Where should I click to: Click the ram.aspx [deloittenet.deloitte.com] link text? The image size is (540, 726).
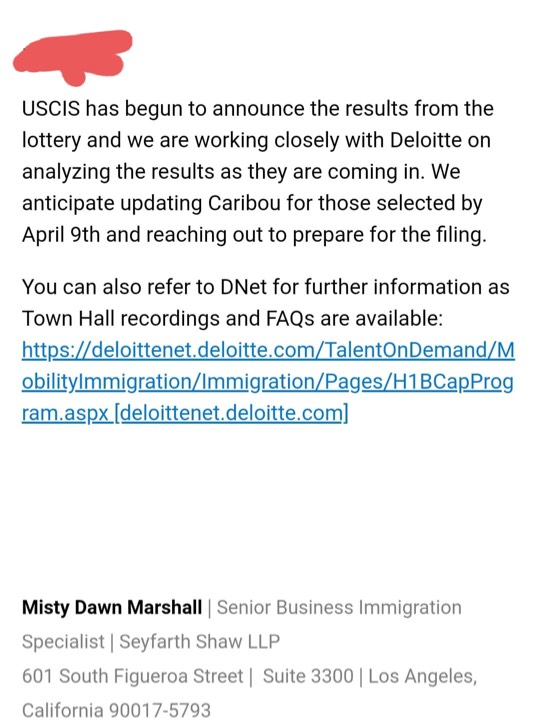pyautogui.click(x=185, y=413)
